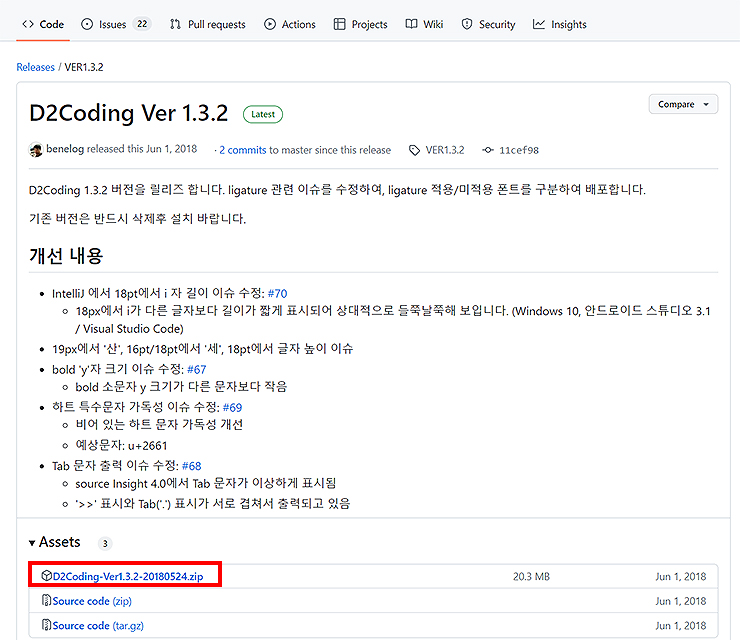
Task: Open the Issues tab
Action: click(x=116, y=24)
